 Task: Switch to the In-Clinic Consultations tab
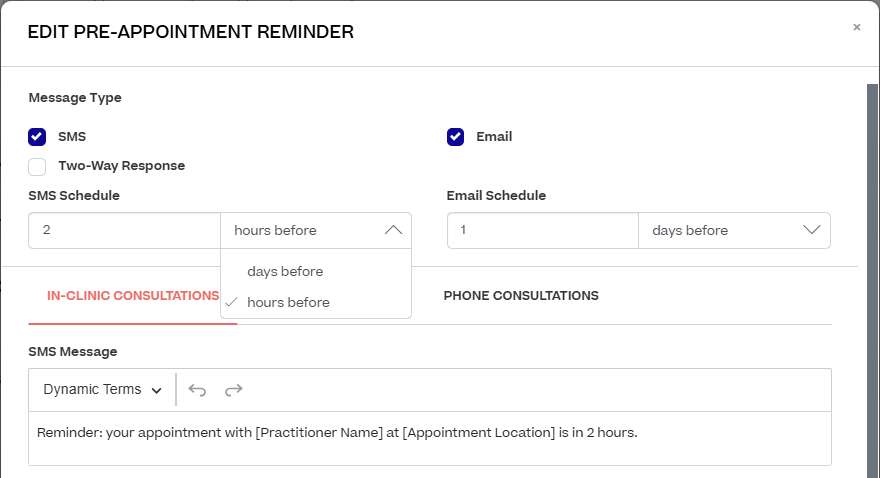[x=133, y=296]
